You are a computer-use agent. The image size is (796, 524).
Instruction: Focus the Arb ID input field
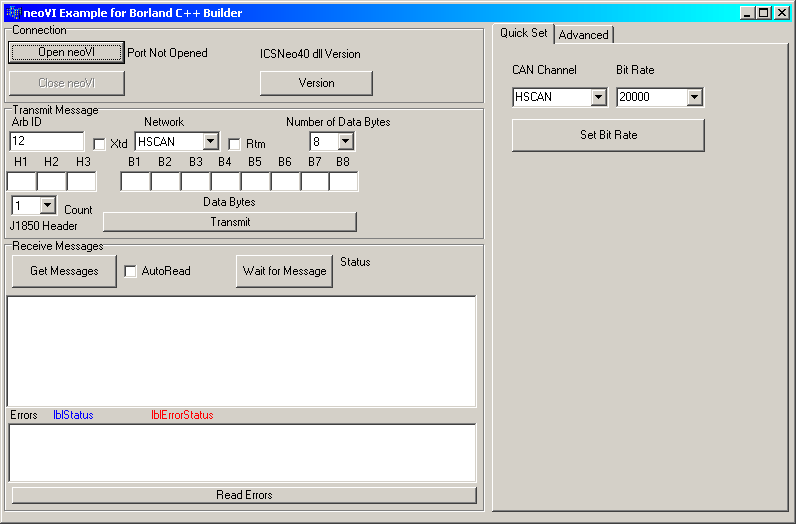pos(47,141)
